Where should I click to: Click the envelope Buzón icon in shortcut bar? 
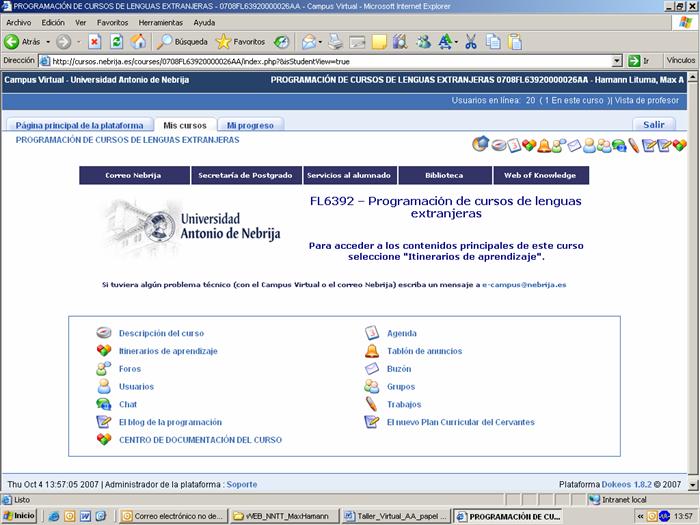point(574,145)
